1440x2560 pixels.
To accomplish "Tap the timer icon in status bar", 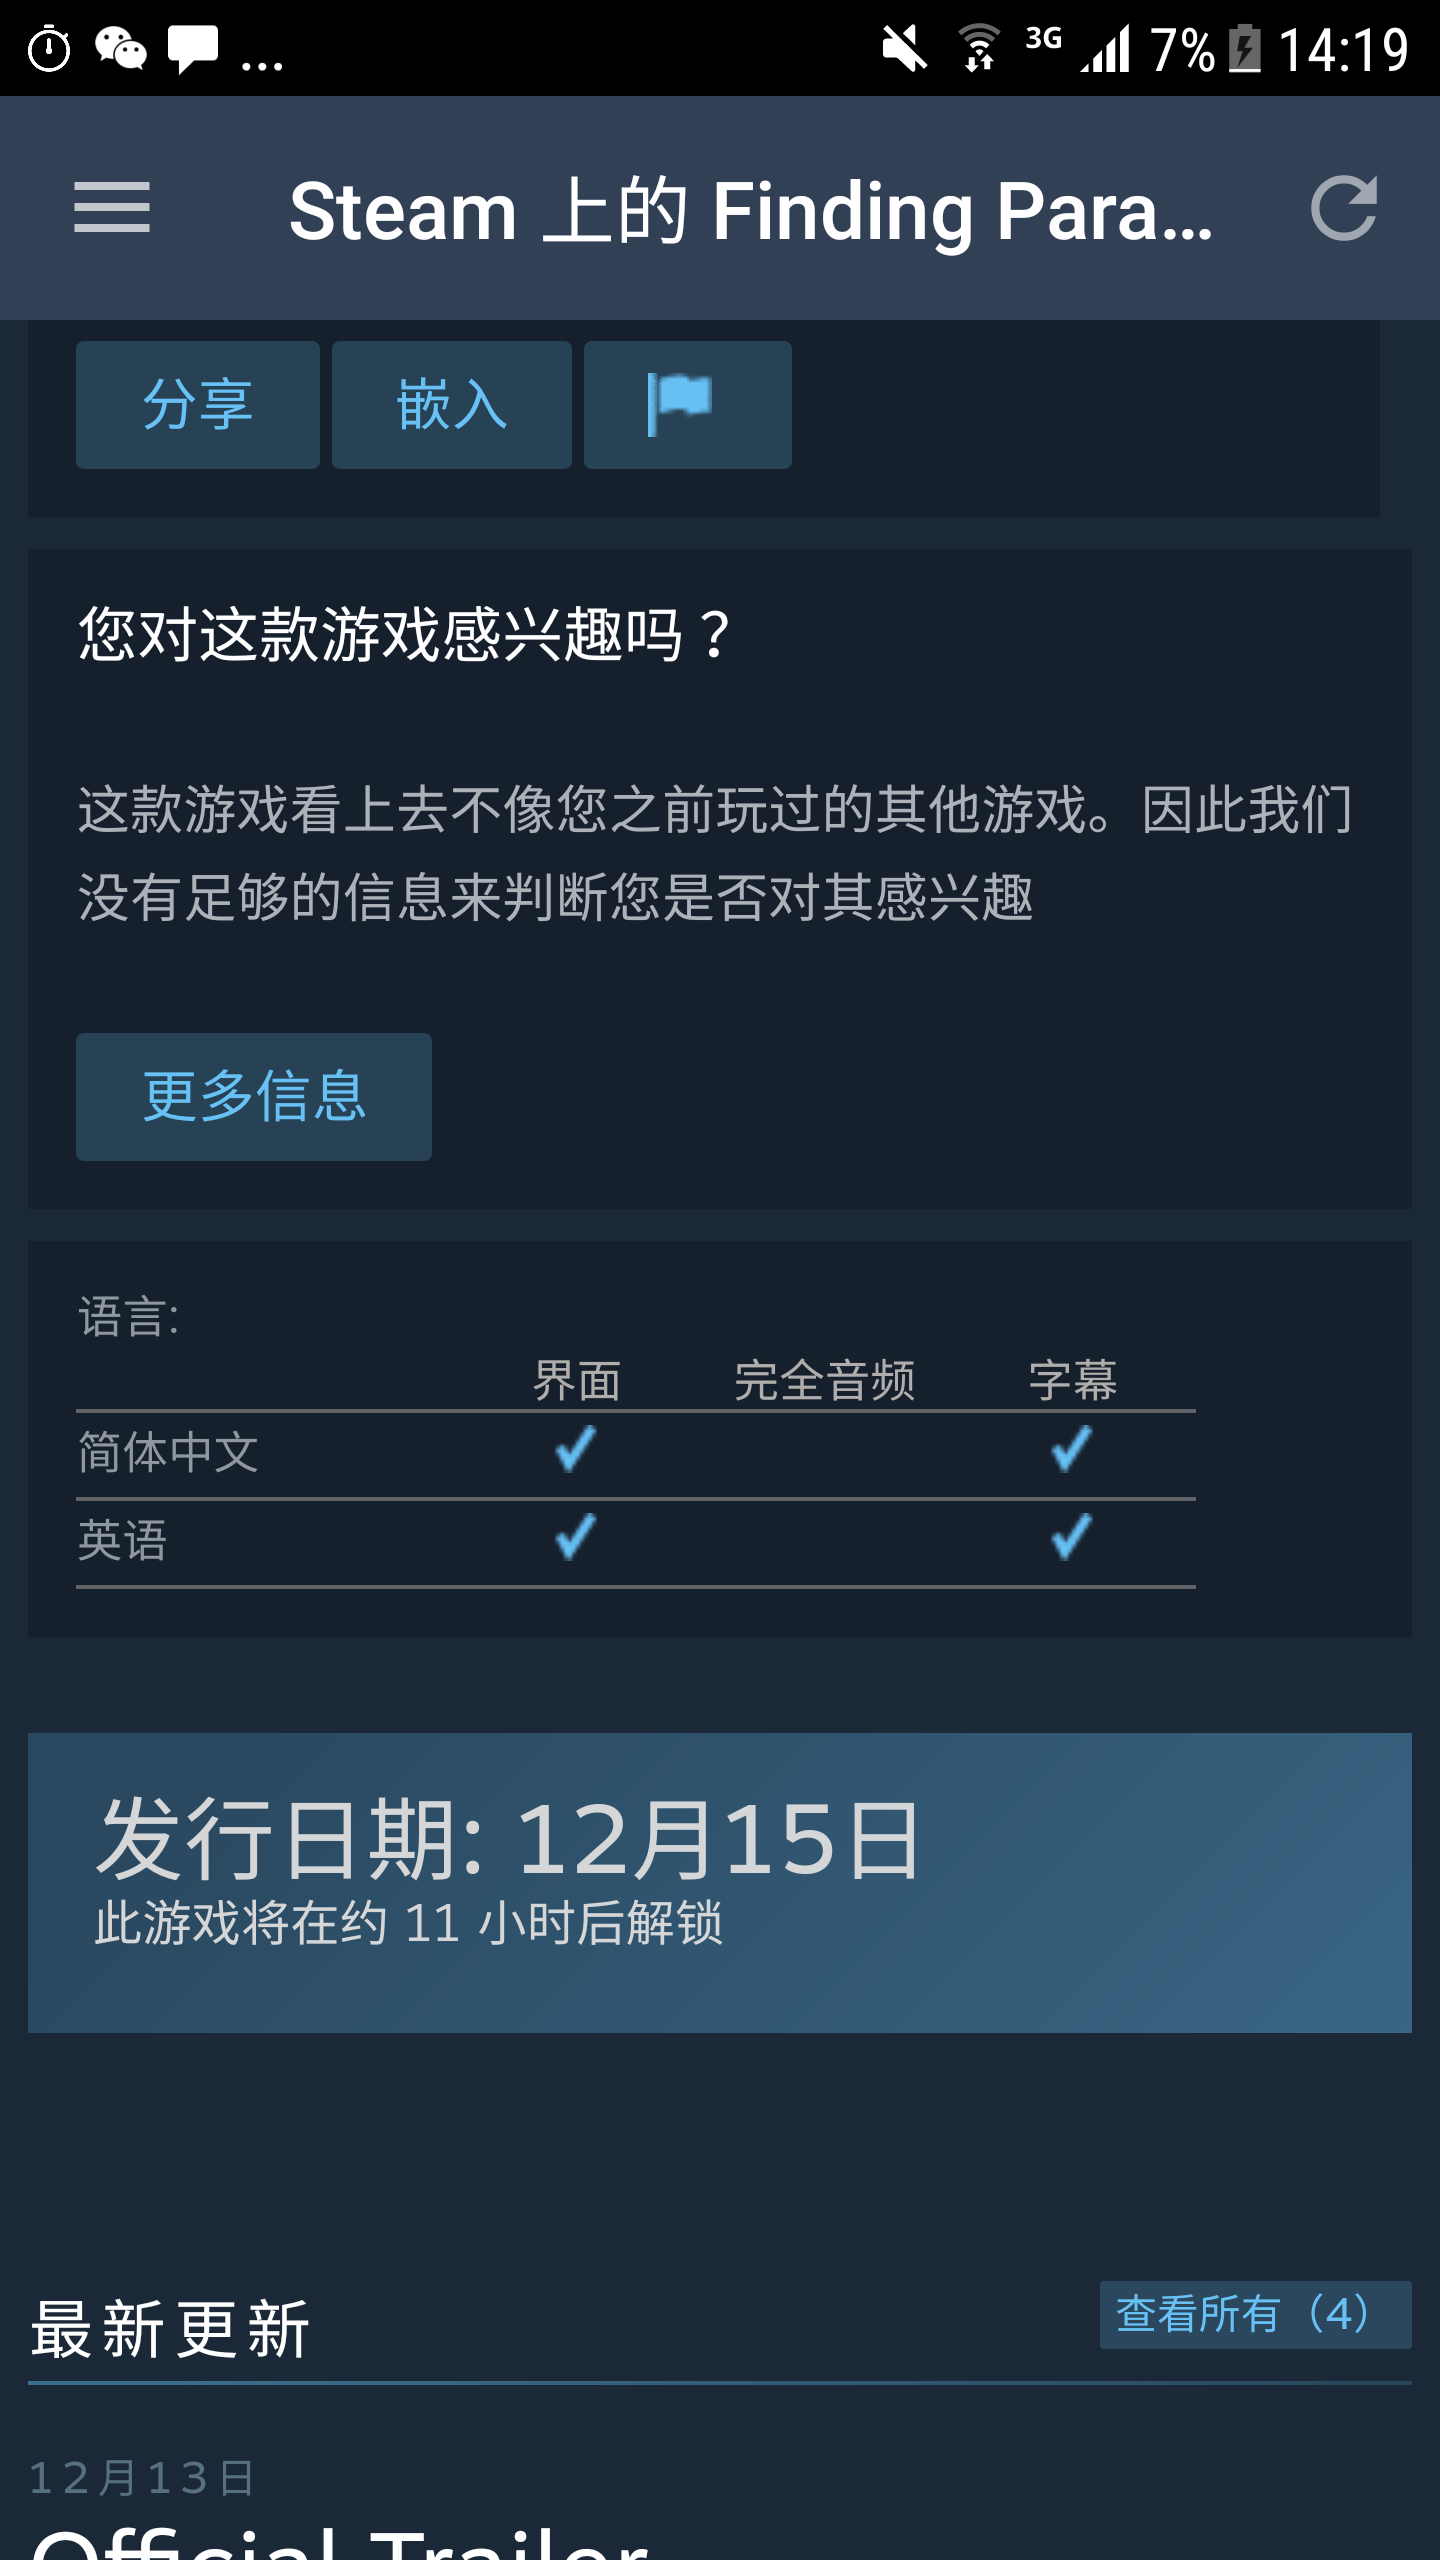I will coord(49,49).
